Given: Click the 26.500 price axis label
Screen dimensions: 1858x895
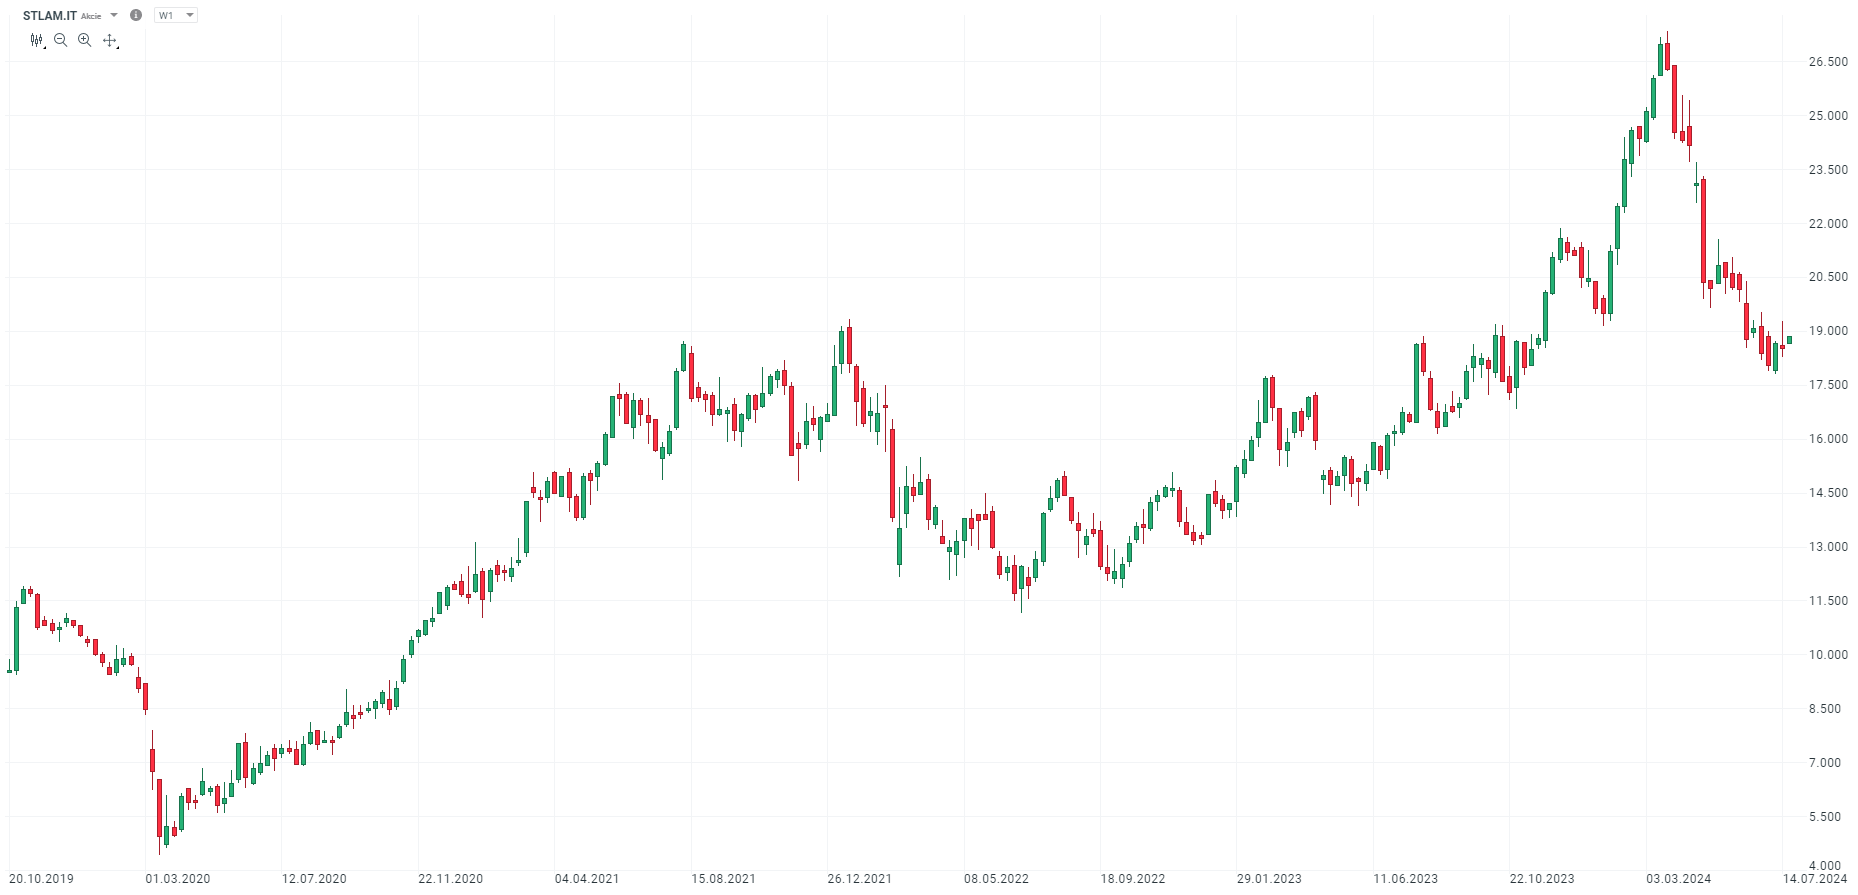Looking at the screenshot, I should click(1828, 62).
